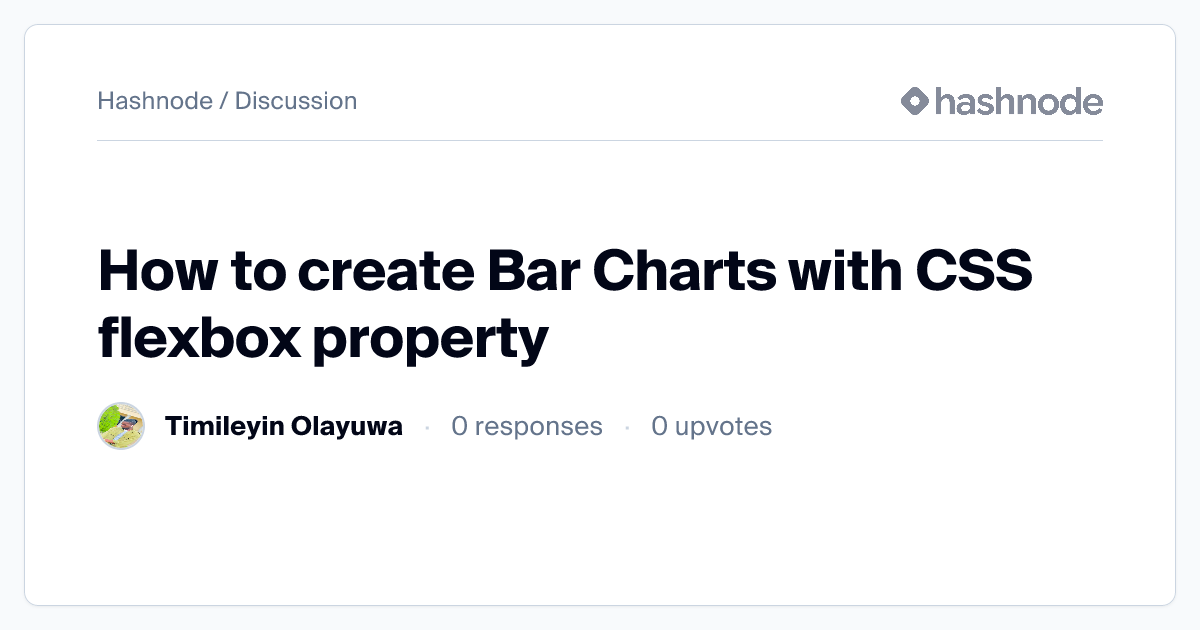Open Timileyin Olayuwa's round avatar picture
This screenshot has width=1200, height=630.
pyautogui.click(x=121, y=426)
